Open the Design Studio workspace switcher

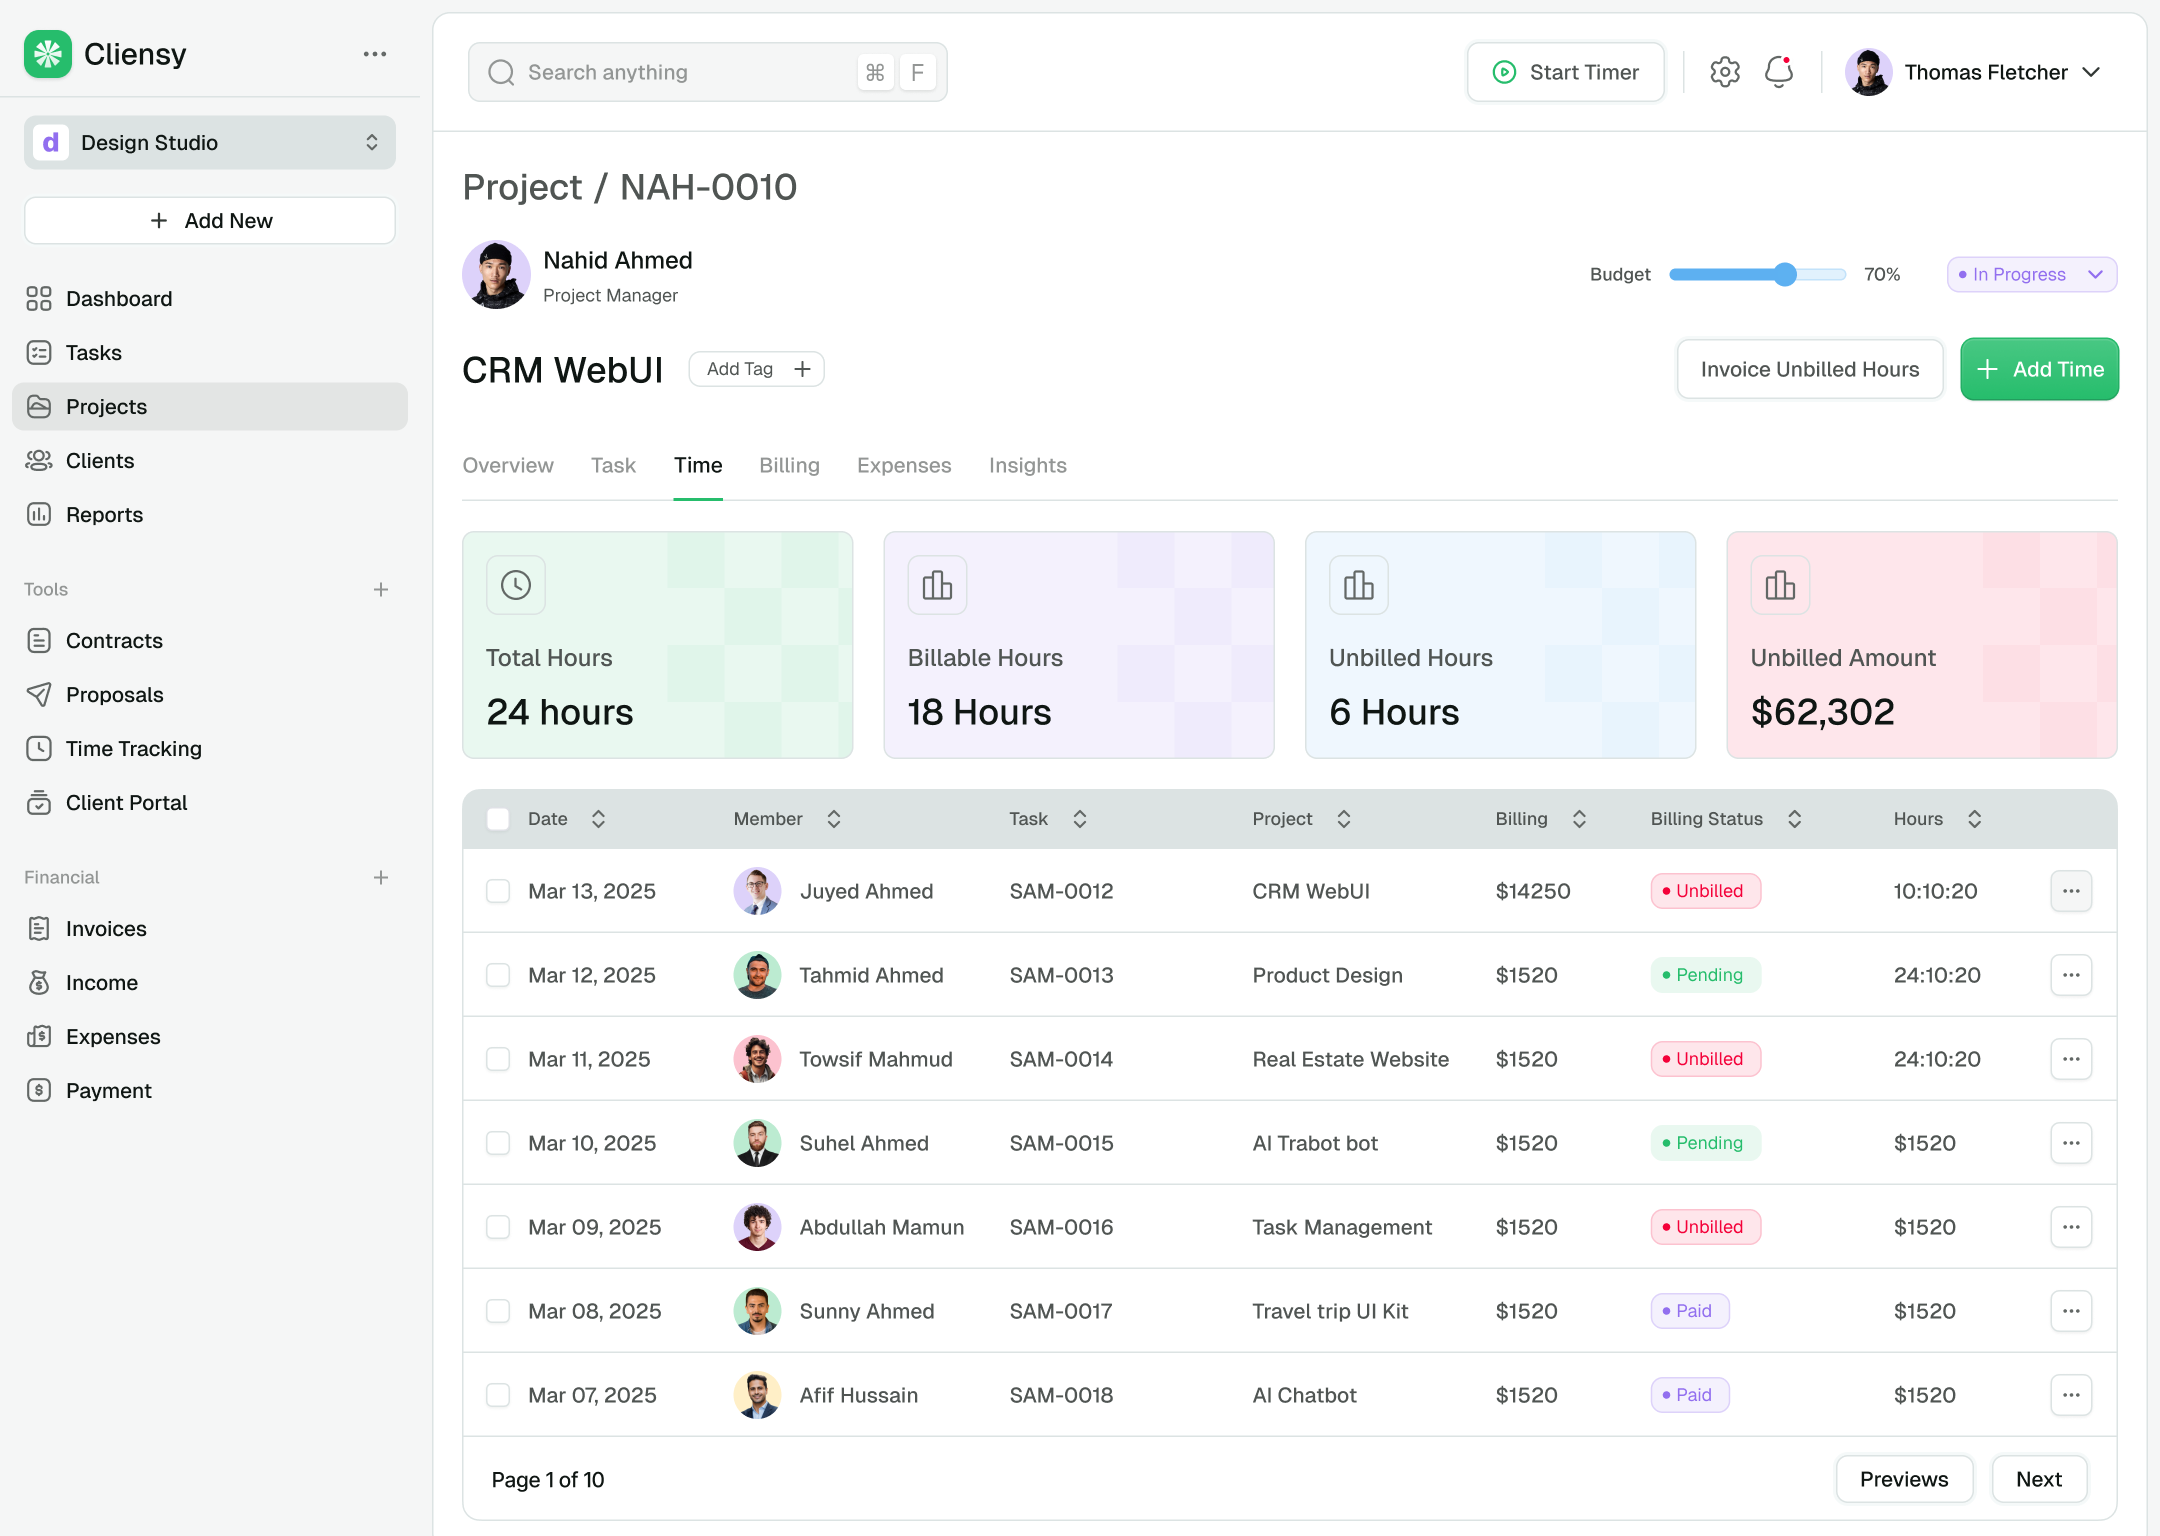(x=209, y=142)
